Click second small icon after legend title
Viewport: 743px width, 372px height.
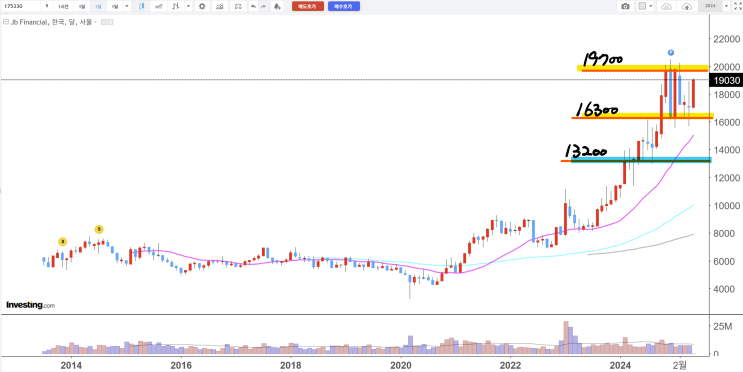(x=110, y=22)
